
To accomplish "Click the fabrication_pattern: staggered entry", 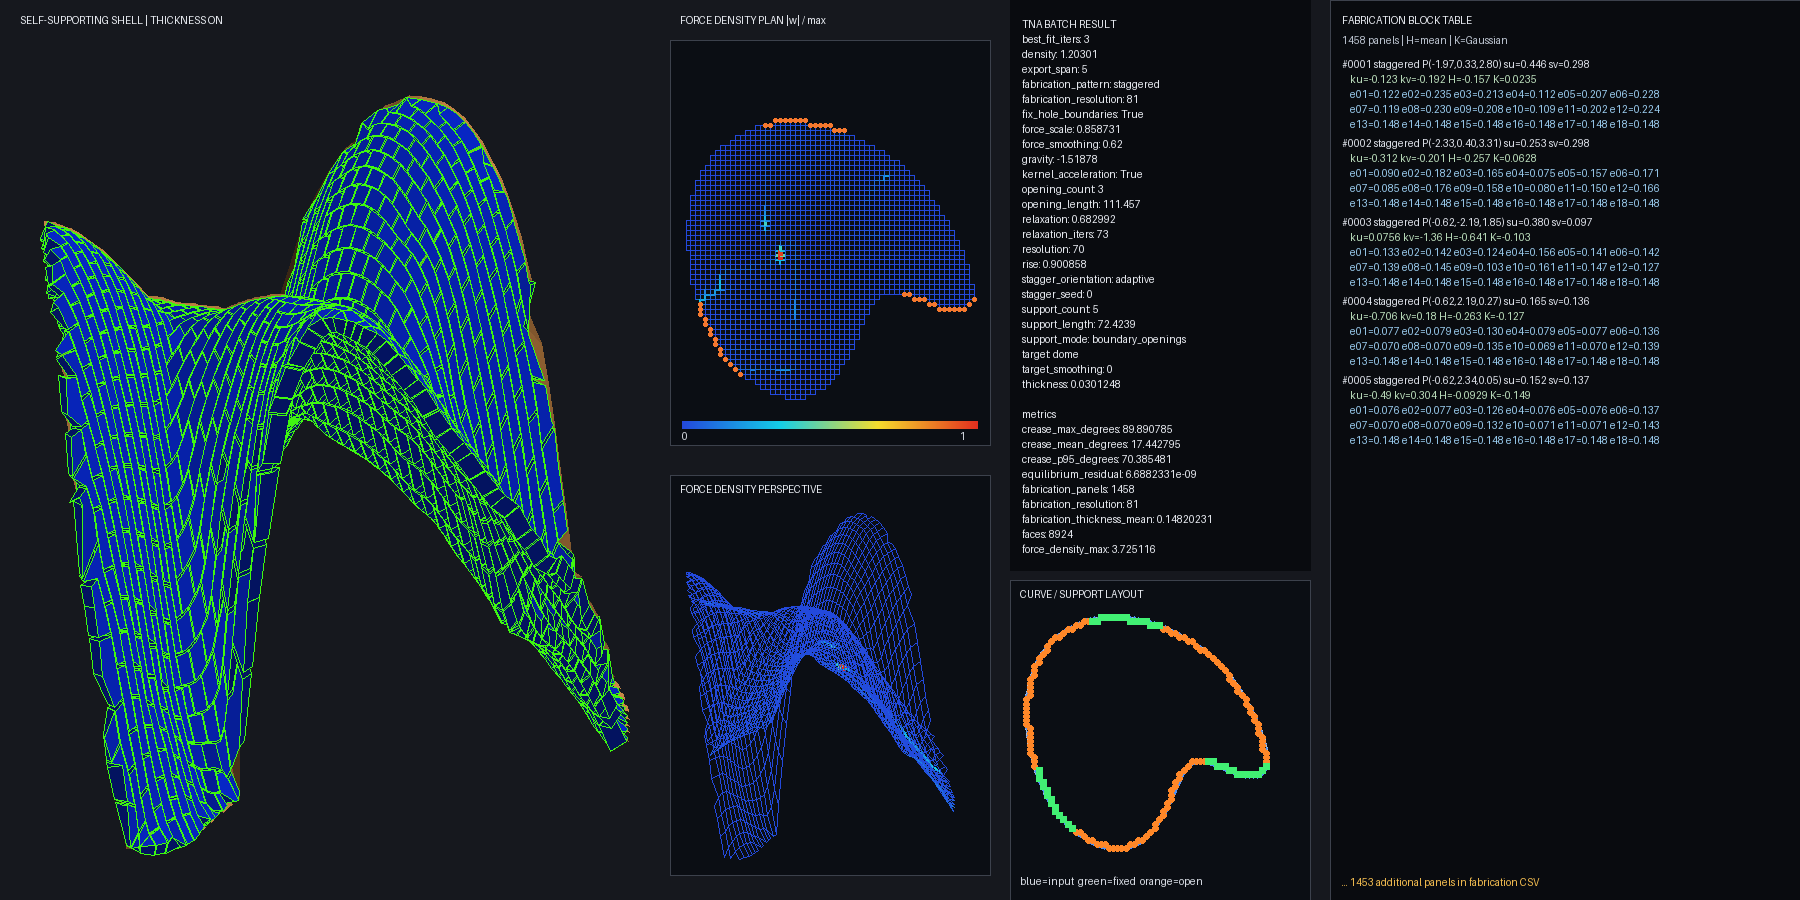I will [1091, 84].
